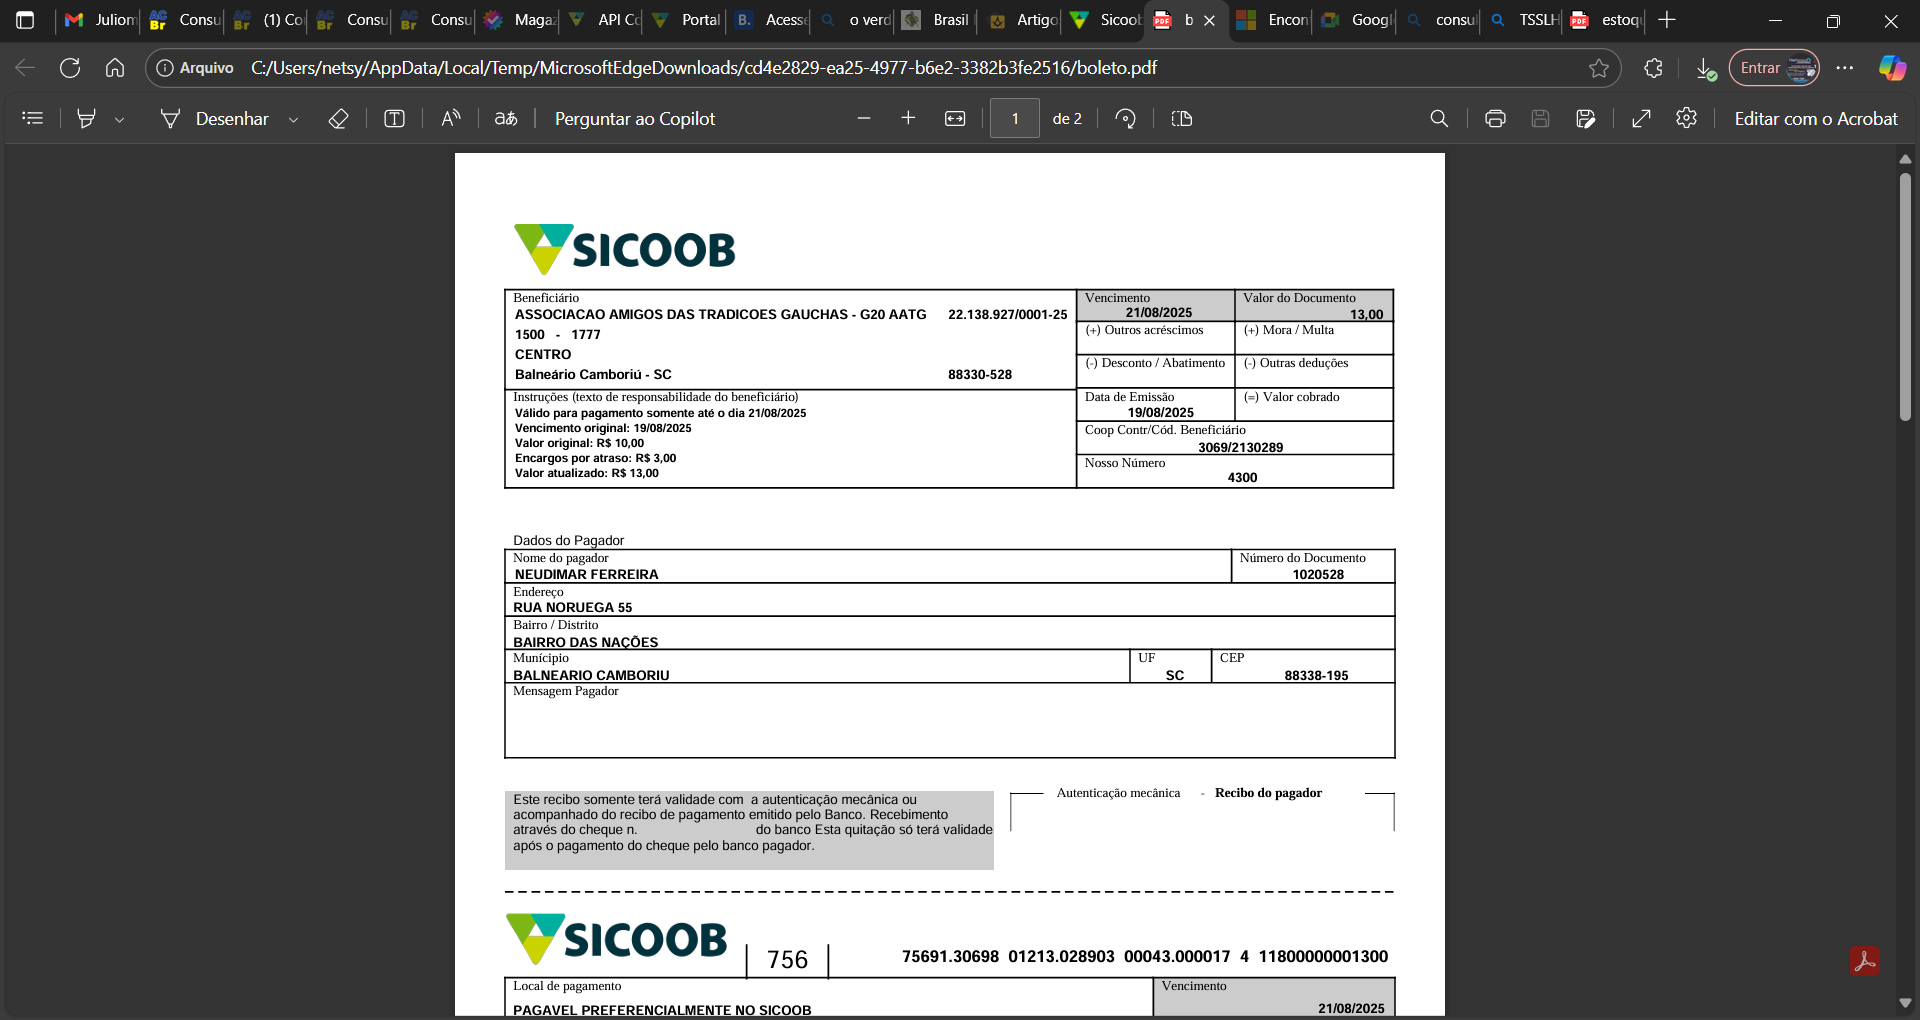Activate the Desenhar drawing tool
Image resolution: width=1920 pixels, height=1020 pixels.
(215, 118)
